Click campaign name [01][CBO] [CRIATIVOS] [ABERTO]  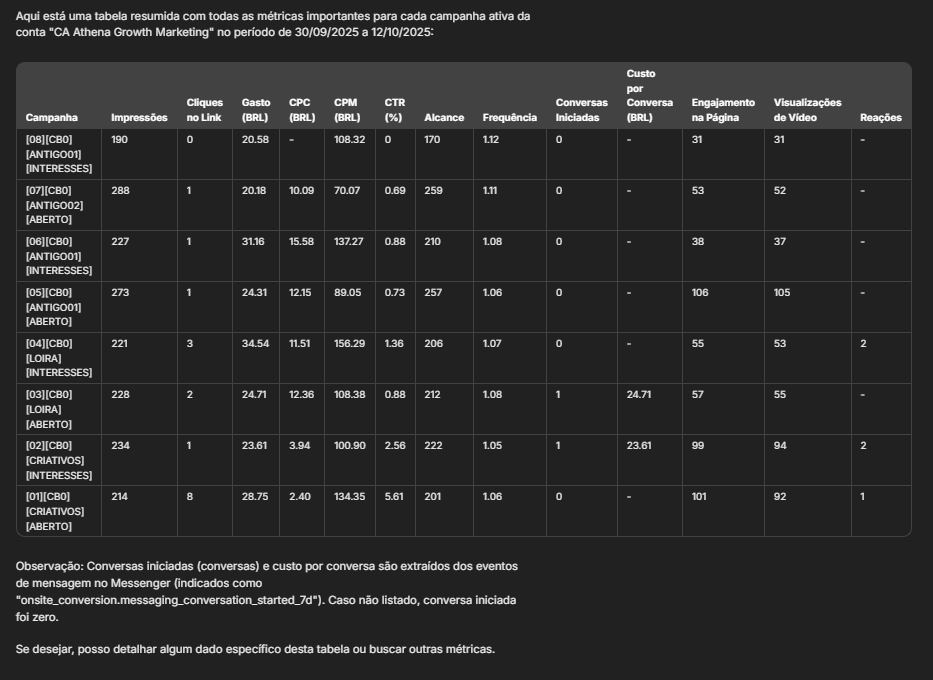pos(55,511)
